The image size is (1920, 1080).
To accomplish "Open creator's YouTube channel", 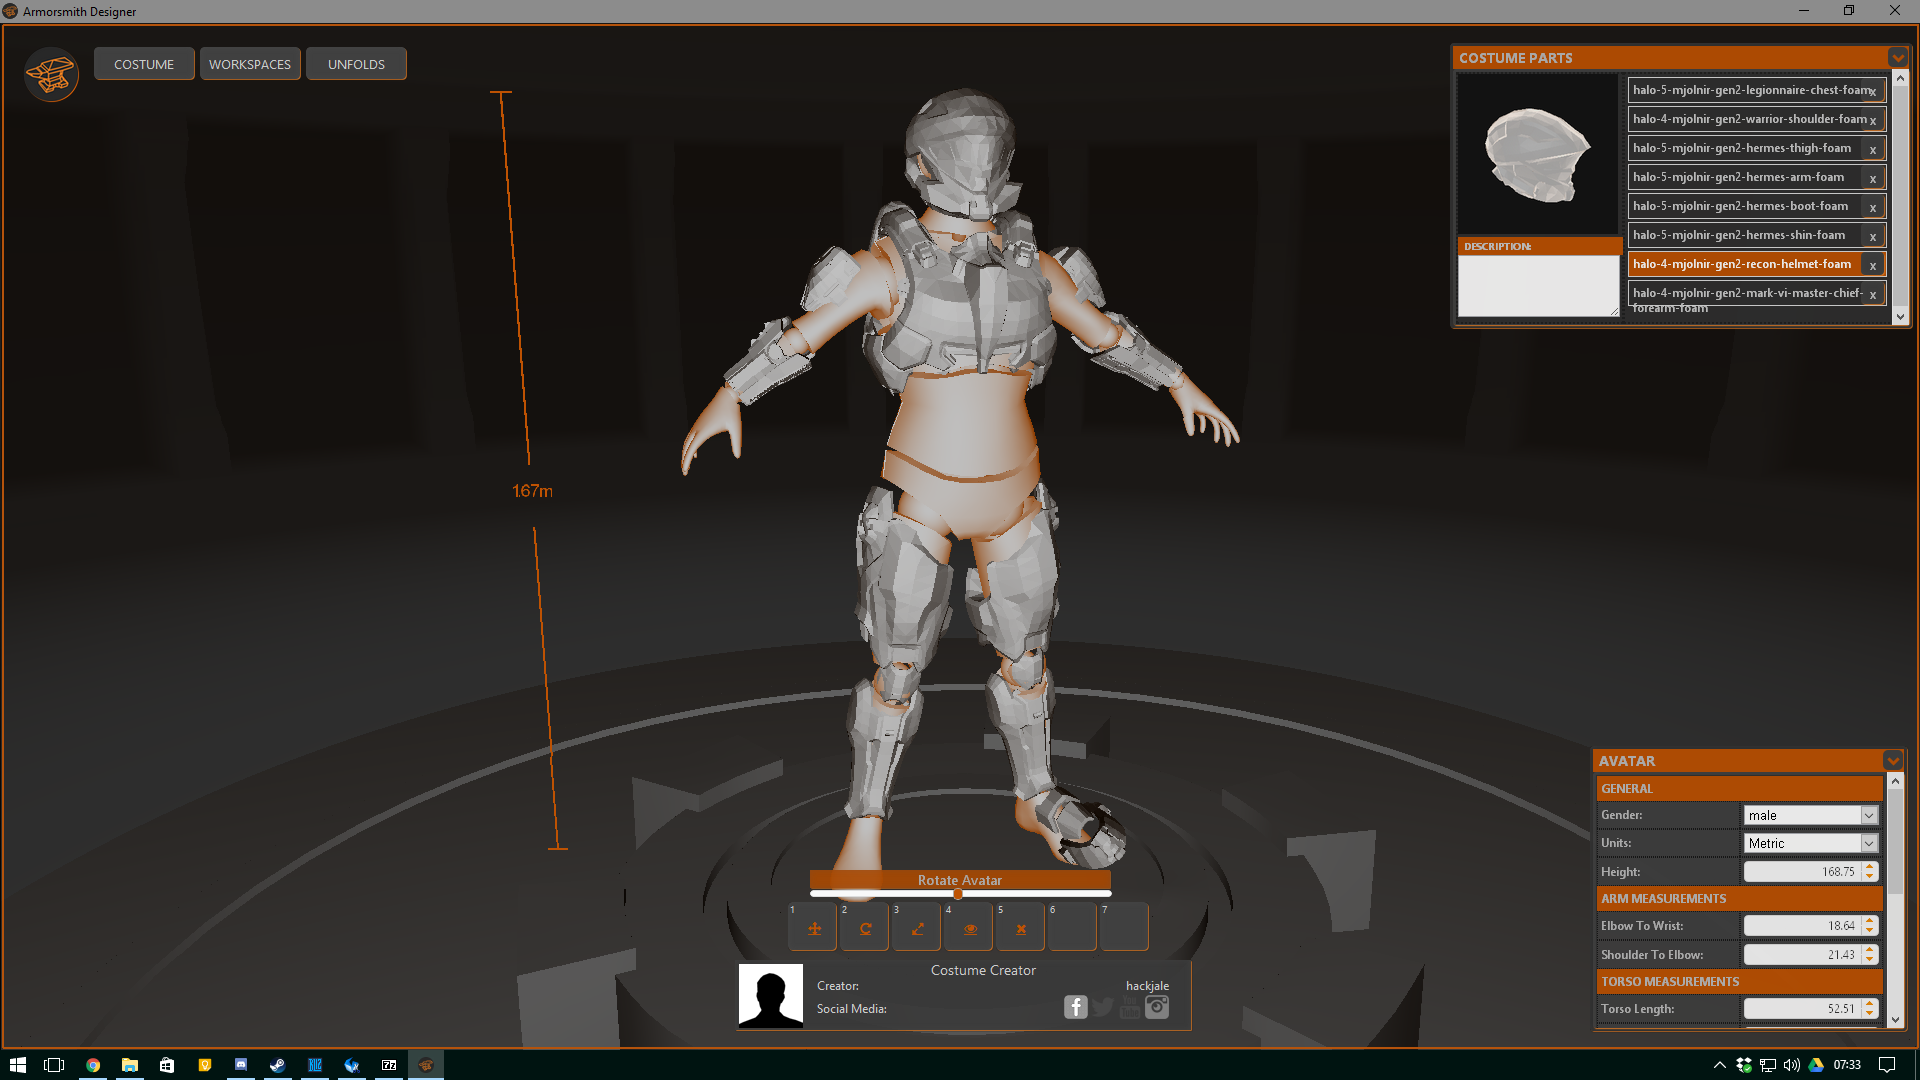I will click(x=1130, y=1007).
